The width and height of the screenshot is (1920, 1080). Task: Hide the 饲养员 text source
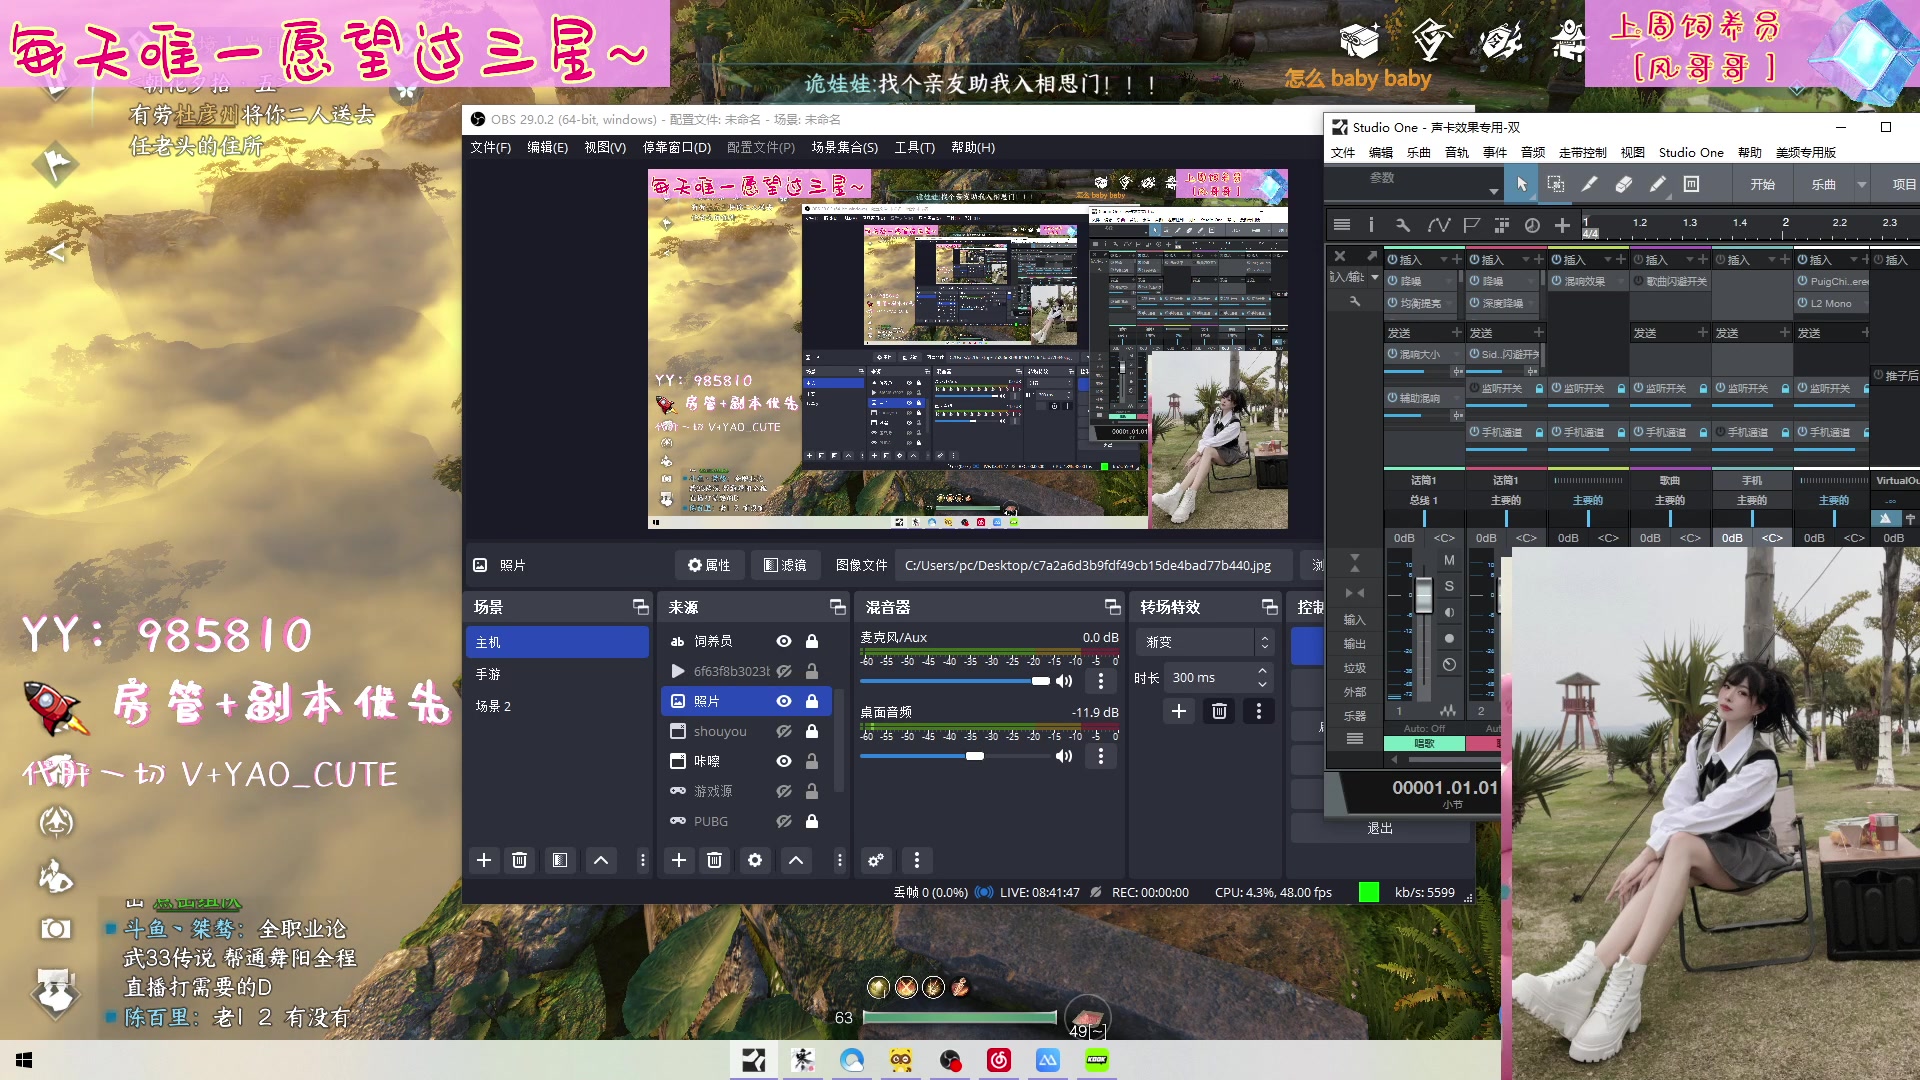pos(784,641)
